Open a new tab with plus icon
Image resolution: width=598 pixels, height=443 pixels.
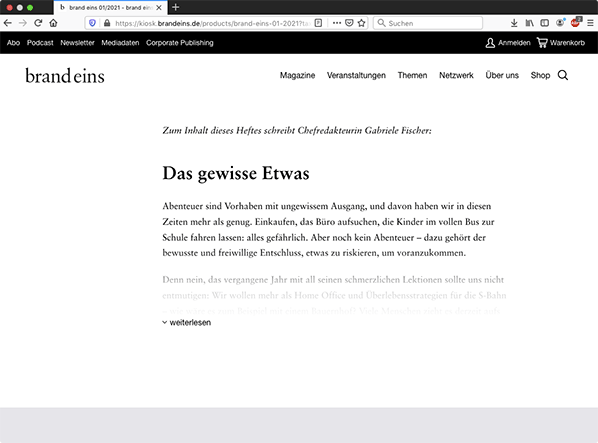pos(175,7)
